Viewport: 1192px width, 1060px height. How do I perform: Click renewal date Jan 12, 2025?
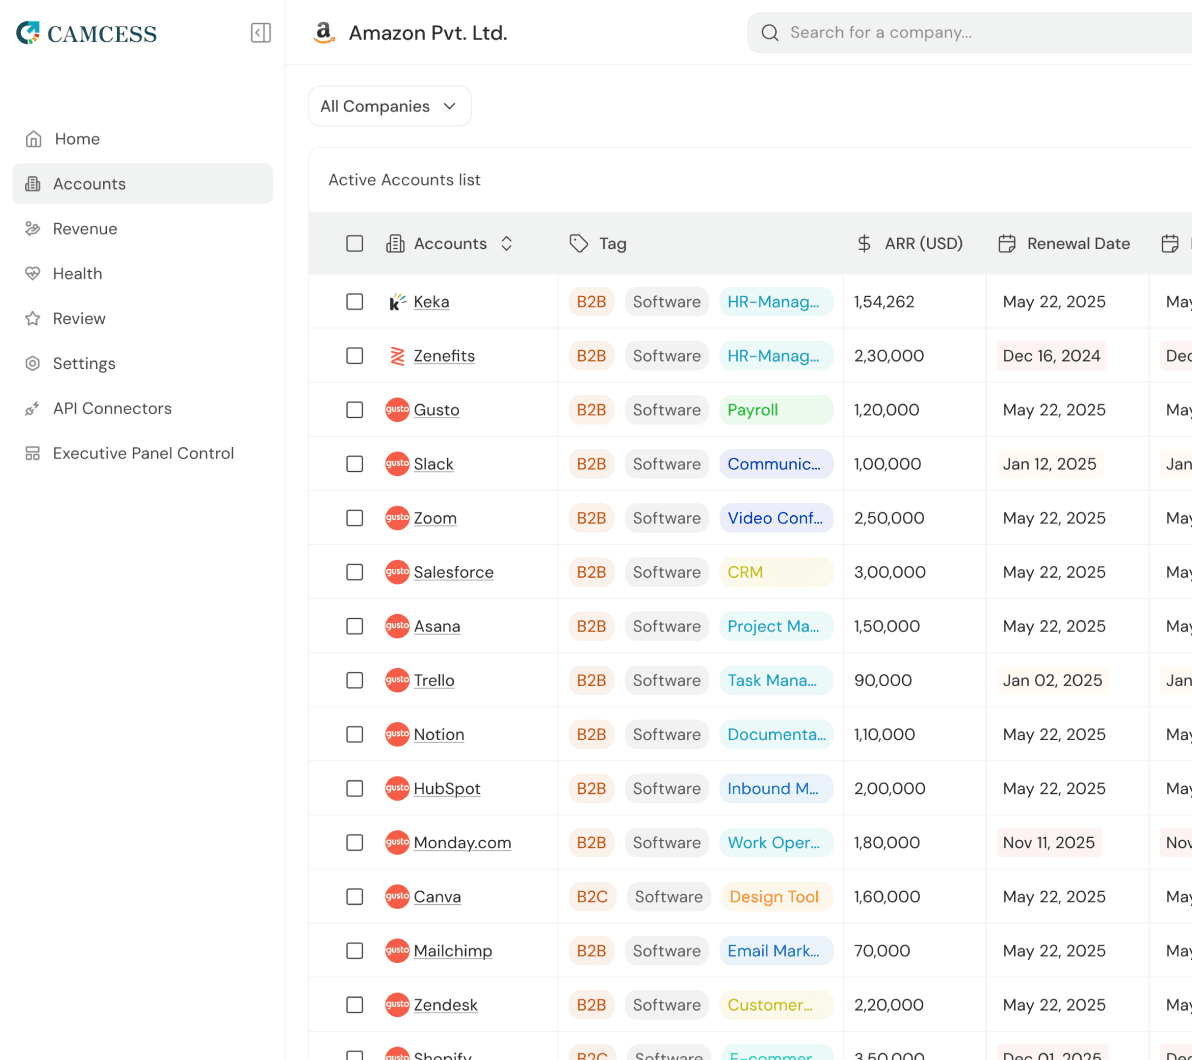(x=1049, y=464)
